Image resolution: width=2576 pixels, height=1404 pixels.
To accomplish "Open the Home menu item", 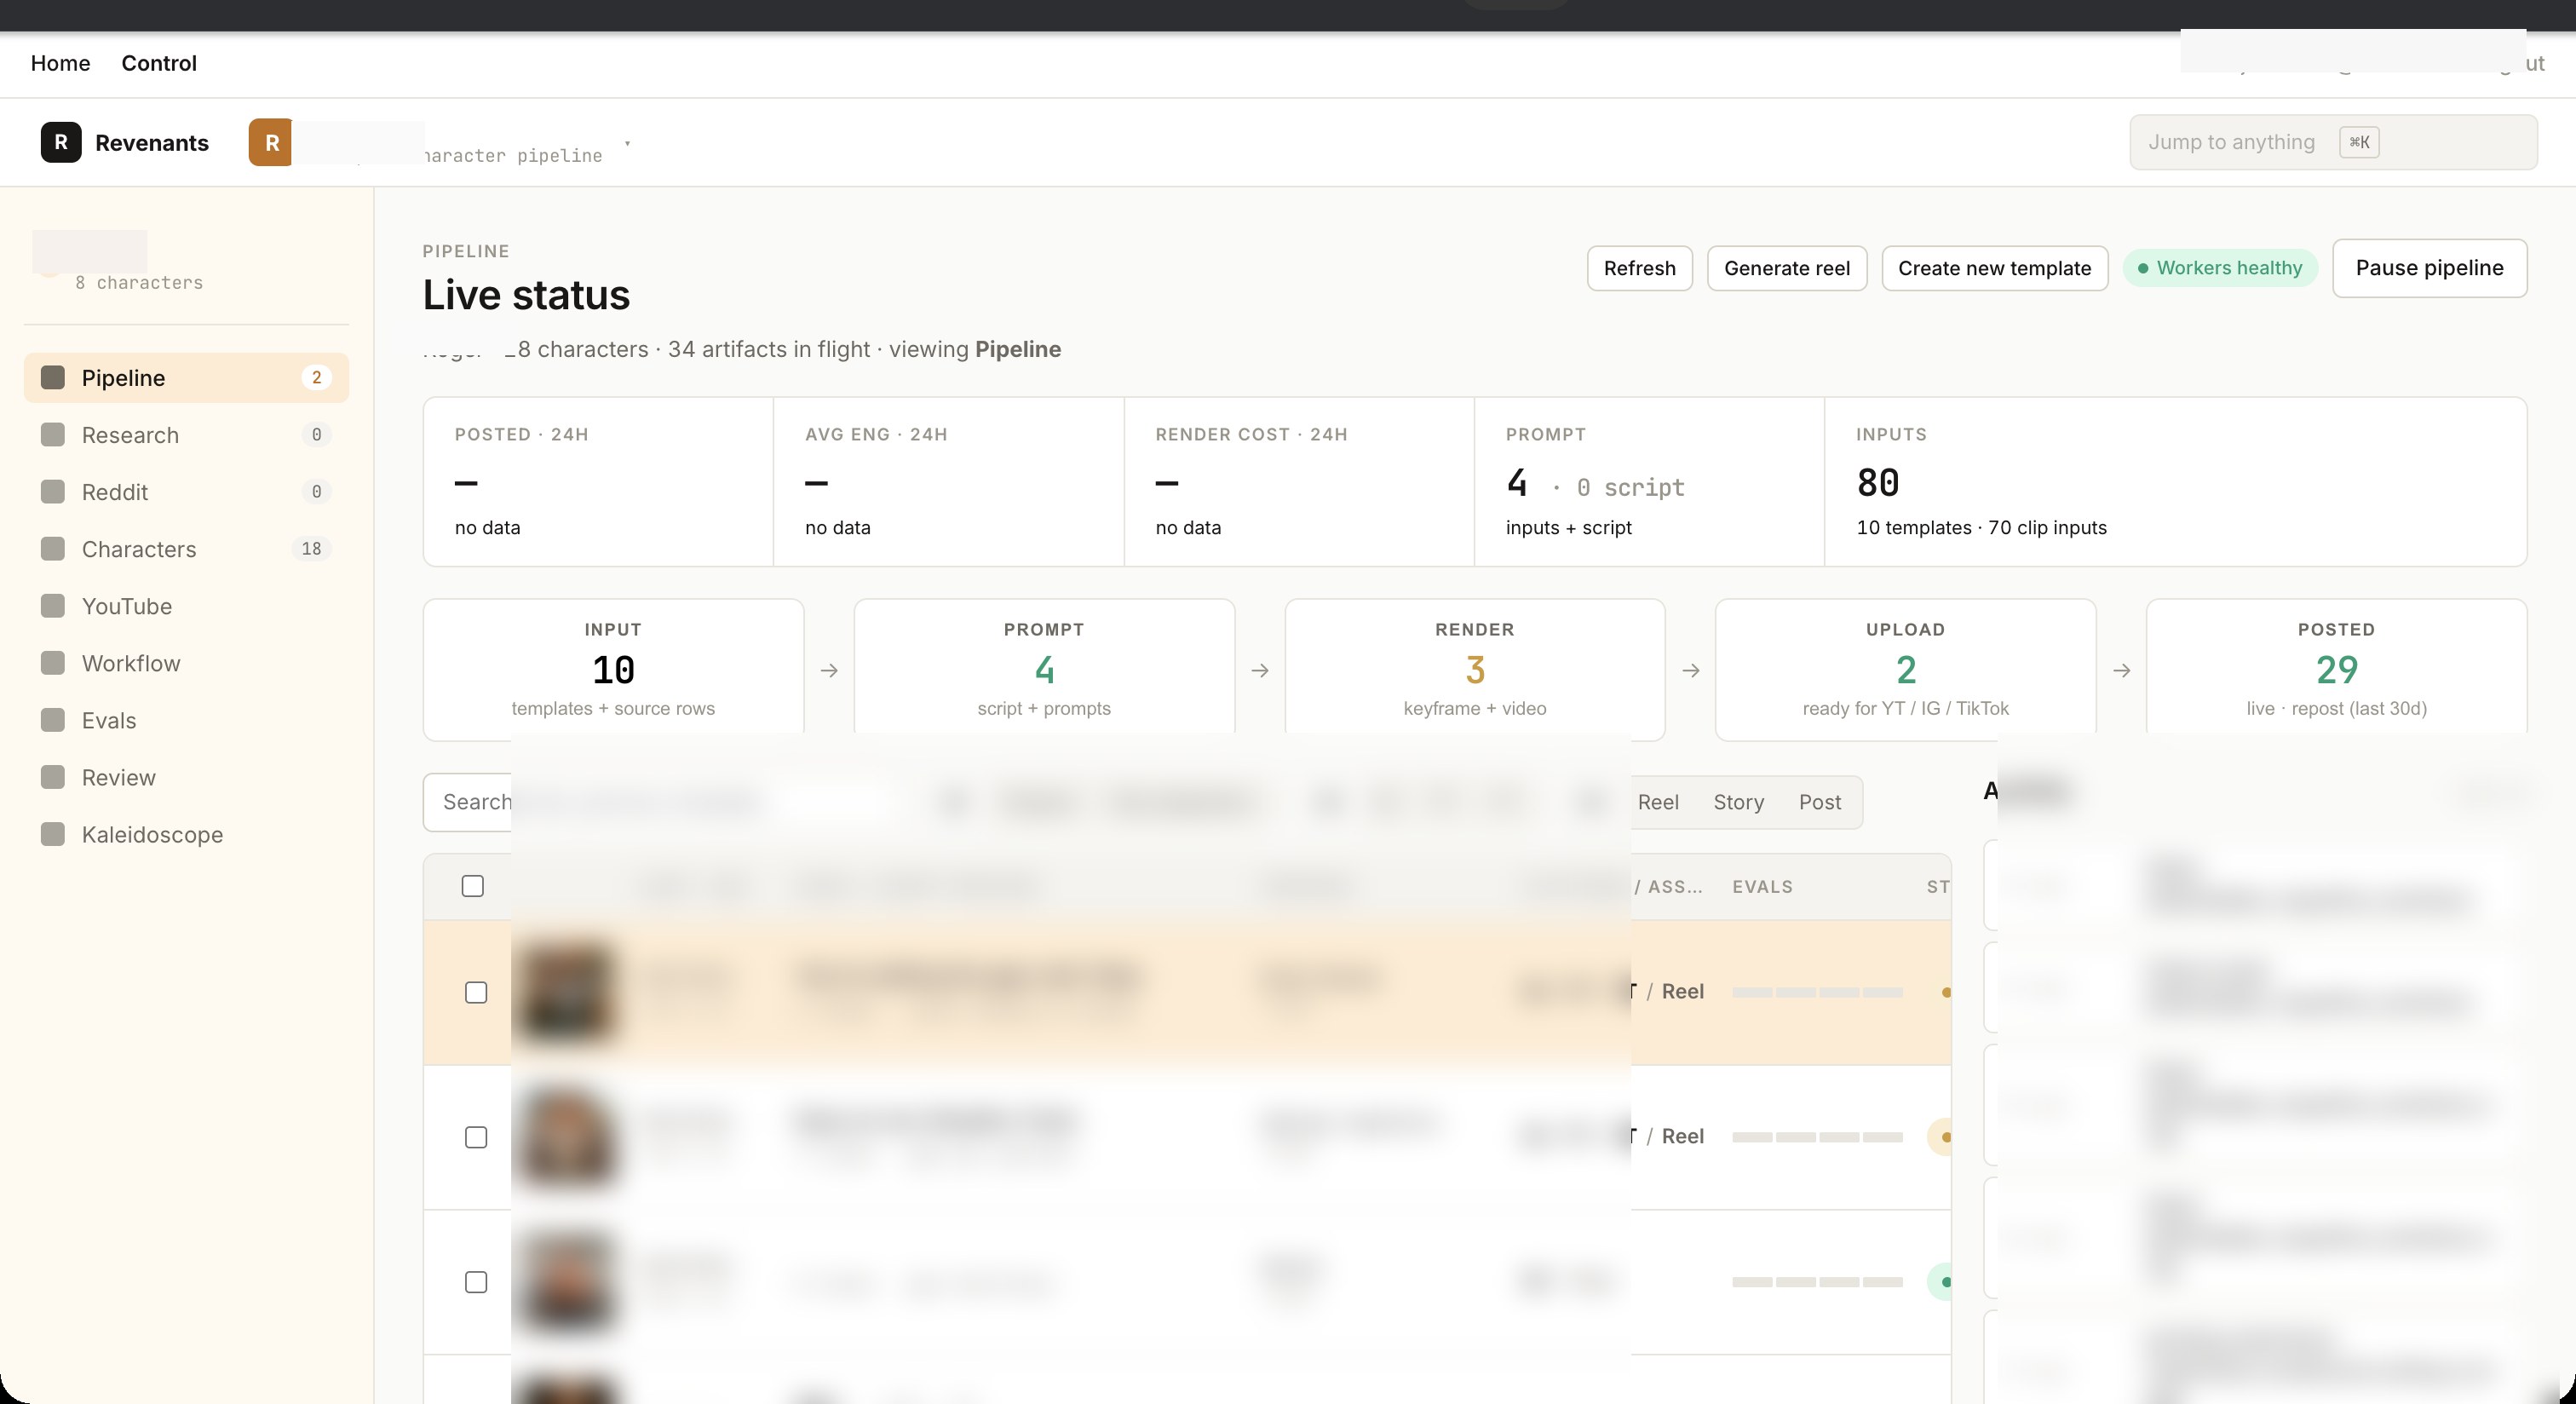I will click(x=60, y=63).
